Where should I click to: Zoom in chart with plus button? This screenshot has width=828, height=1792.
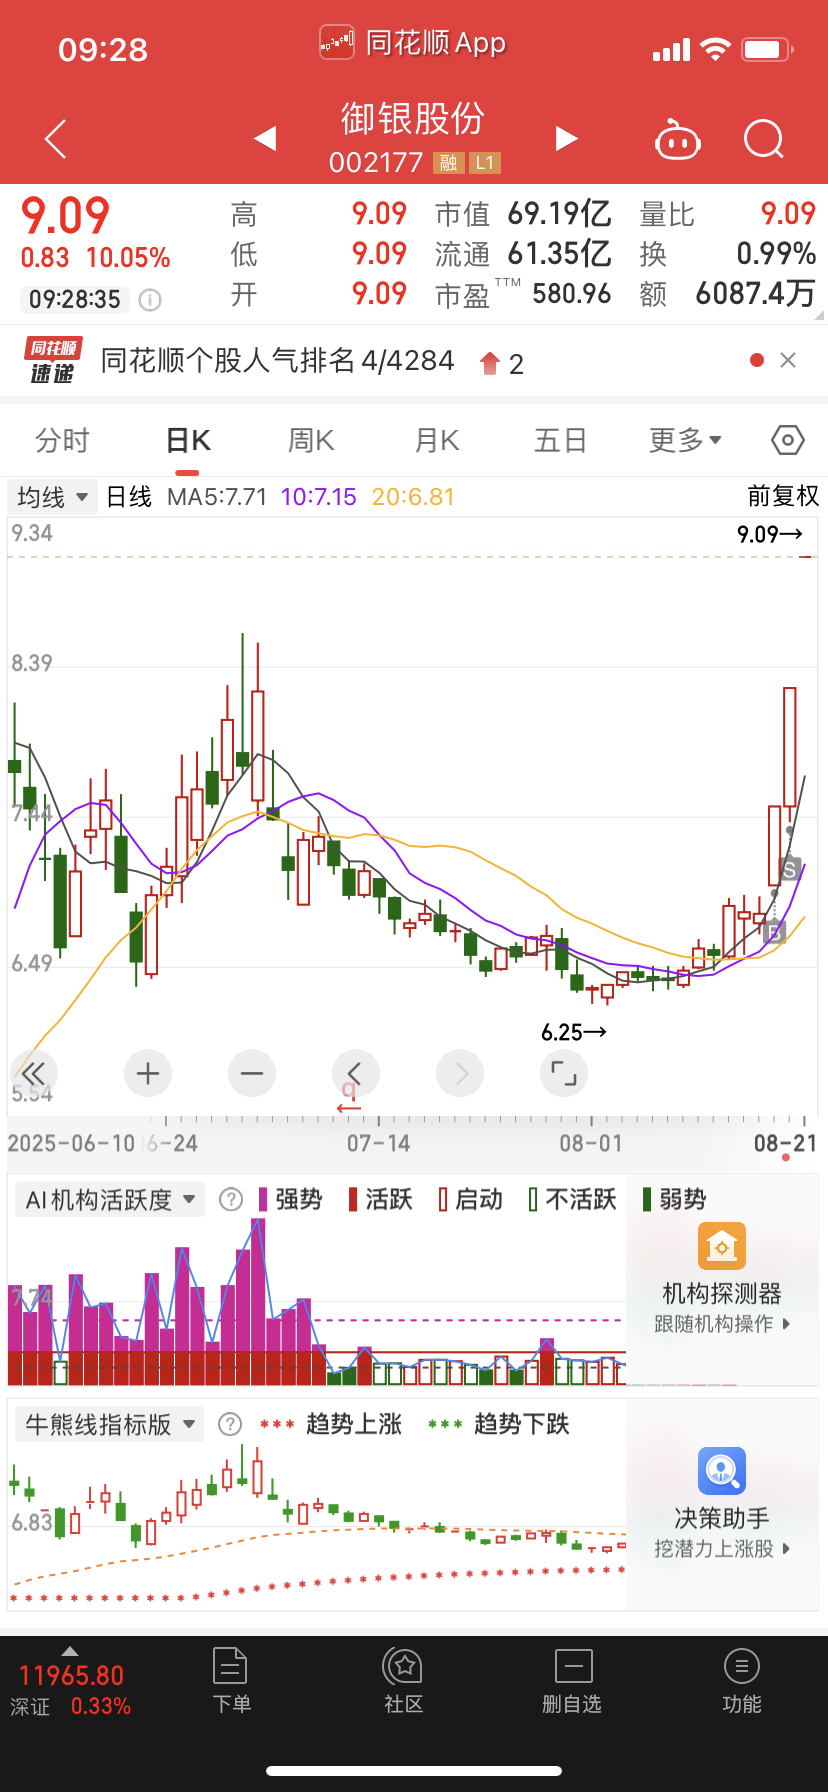point(148,1074)
